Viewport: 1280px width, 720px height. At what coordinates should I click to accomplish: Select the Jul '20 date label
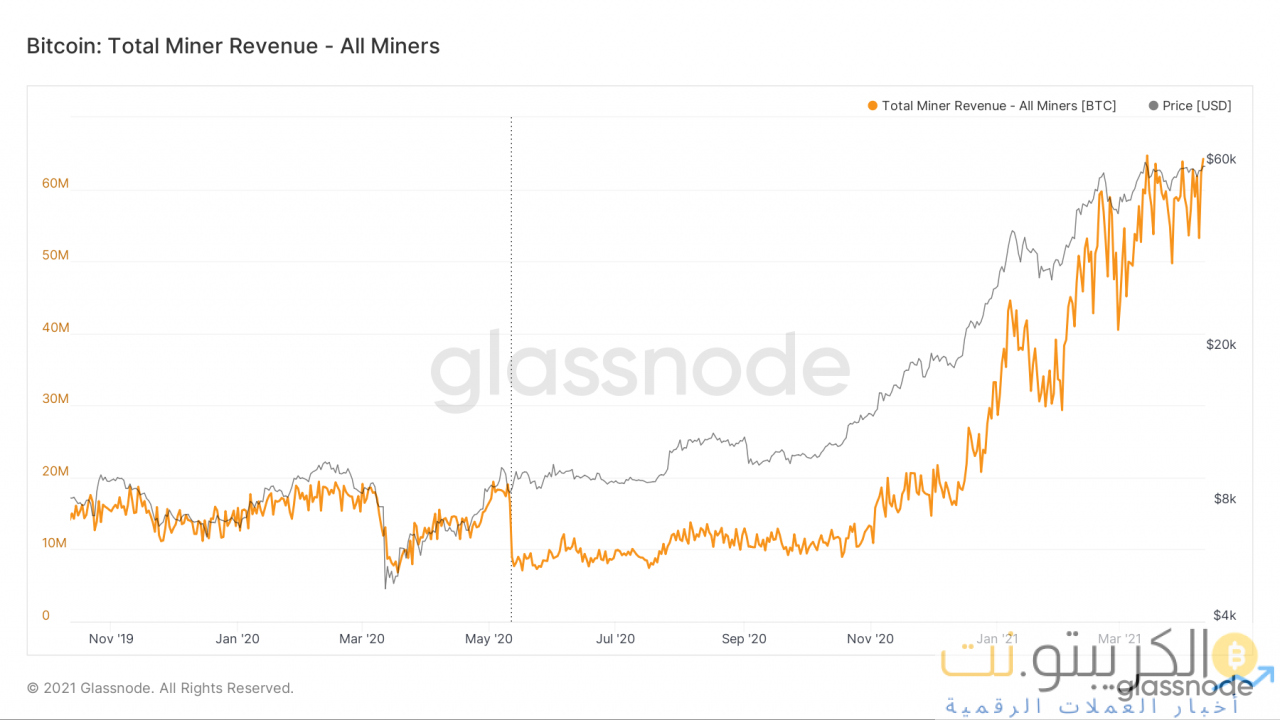tap(615, 638)
